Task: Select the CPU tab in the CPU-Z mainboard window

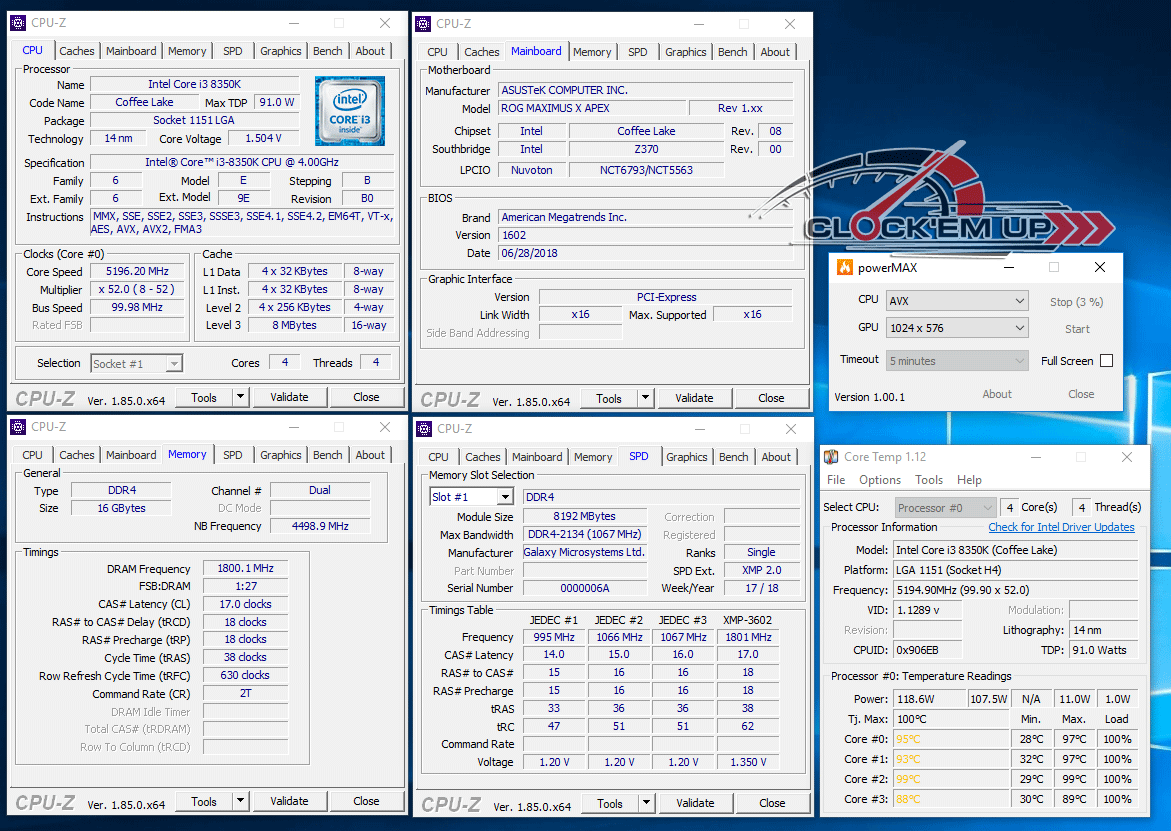Action: pos(438,52)
